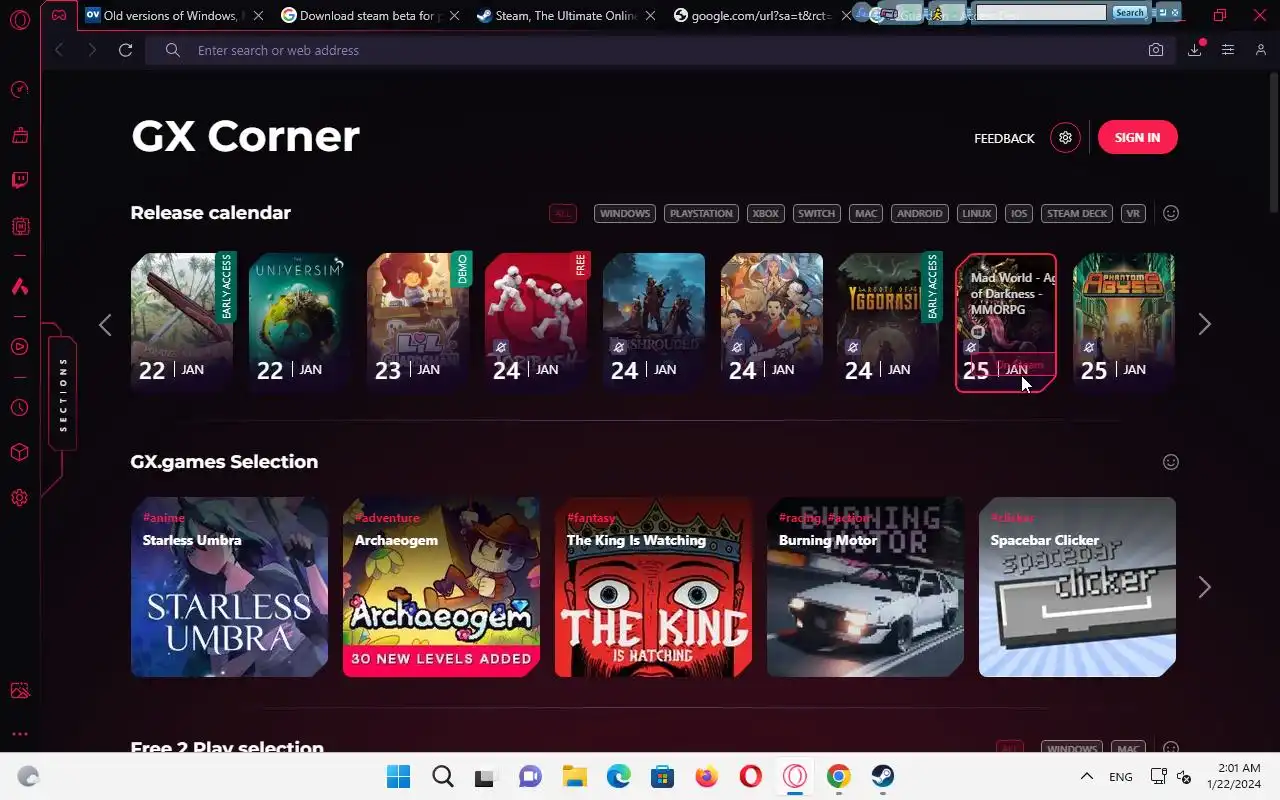Open GX Control speedometer panel in sidebar
This screenshot has height=800, width=1280.
tap(19, 90)
